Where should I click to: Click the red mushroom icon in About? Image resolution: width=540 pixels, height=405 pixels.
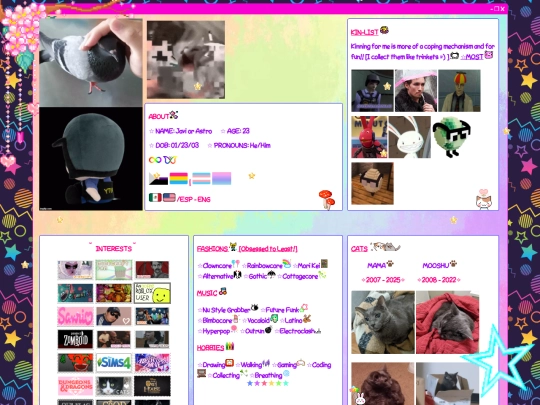click(327, 199)
